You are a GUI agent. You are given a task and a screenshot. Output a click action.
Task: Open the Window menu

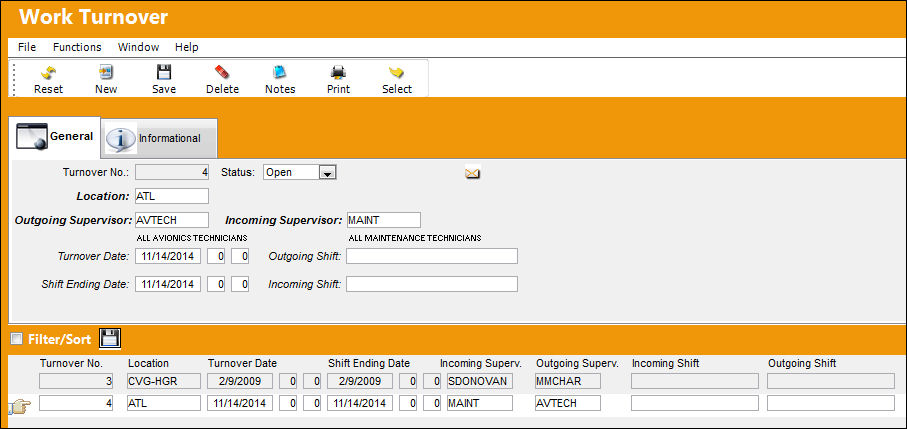[138, 47]
